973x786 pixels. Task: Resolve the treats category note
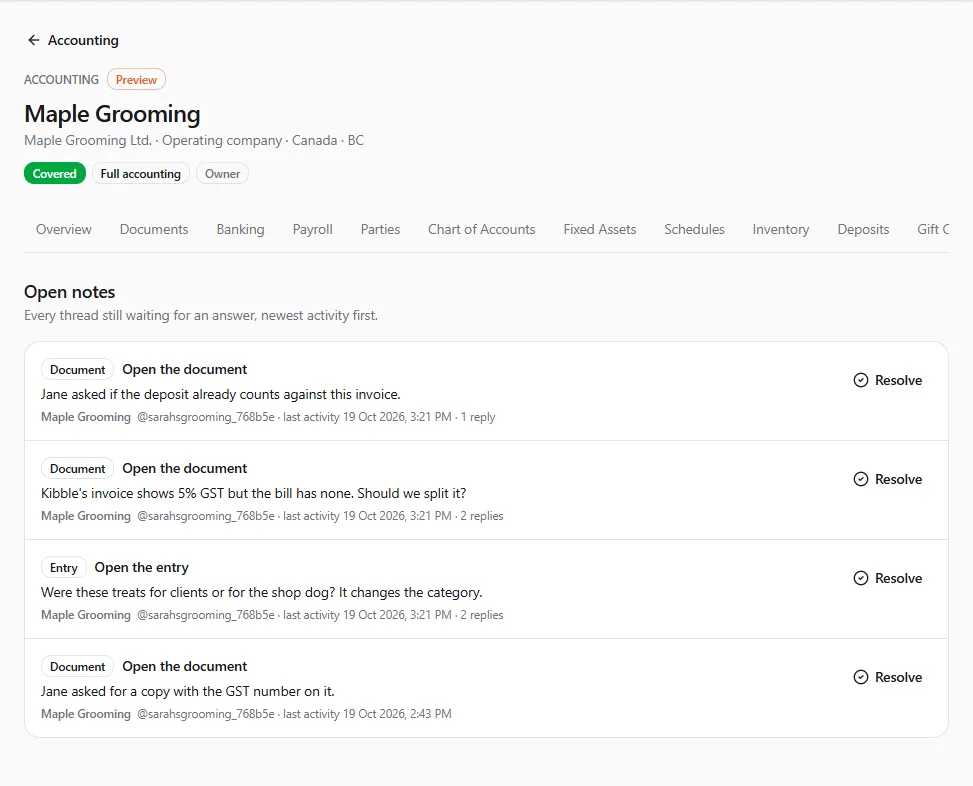[x=887, y=578]
